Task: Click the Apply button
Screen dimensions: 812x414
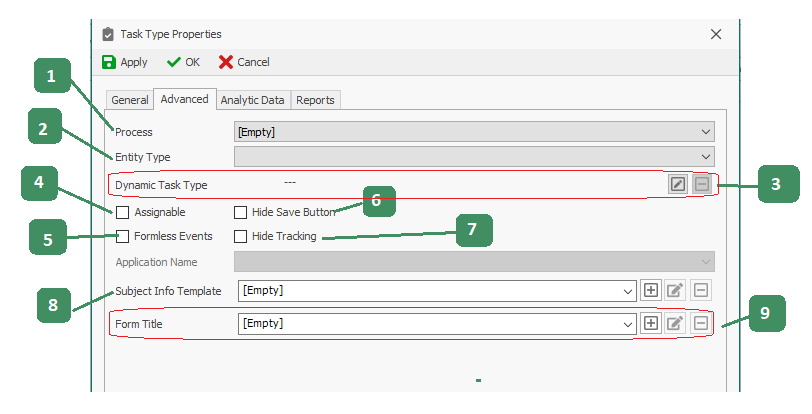Action: point(125,62)
